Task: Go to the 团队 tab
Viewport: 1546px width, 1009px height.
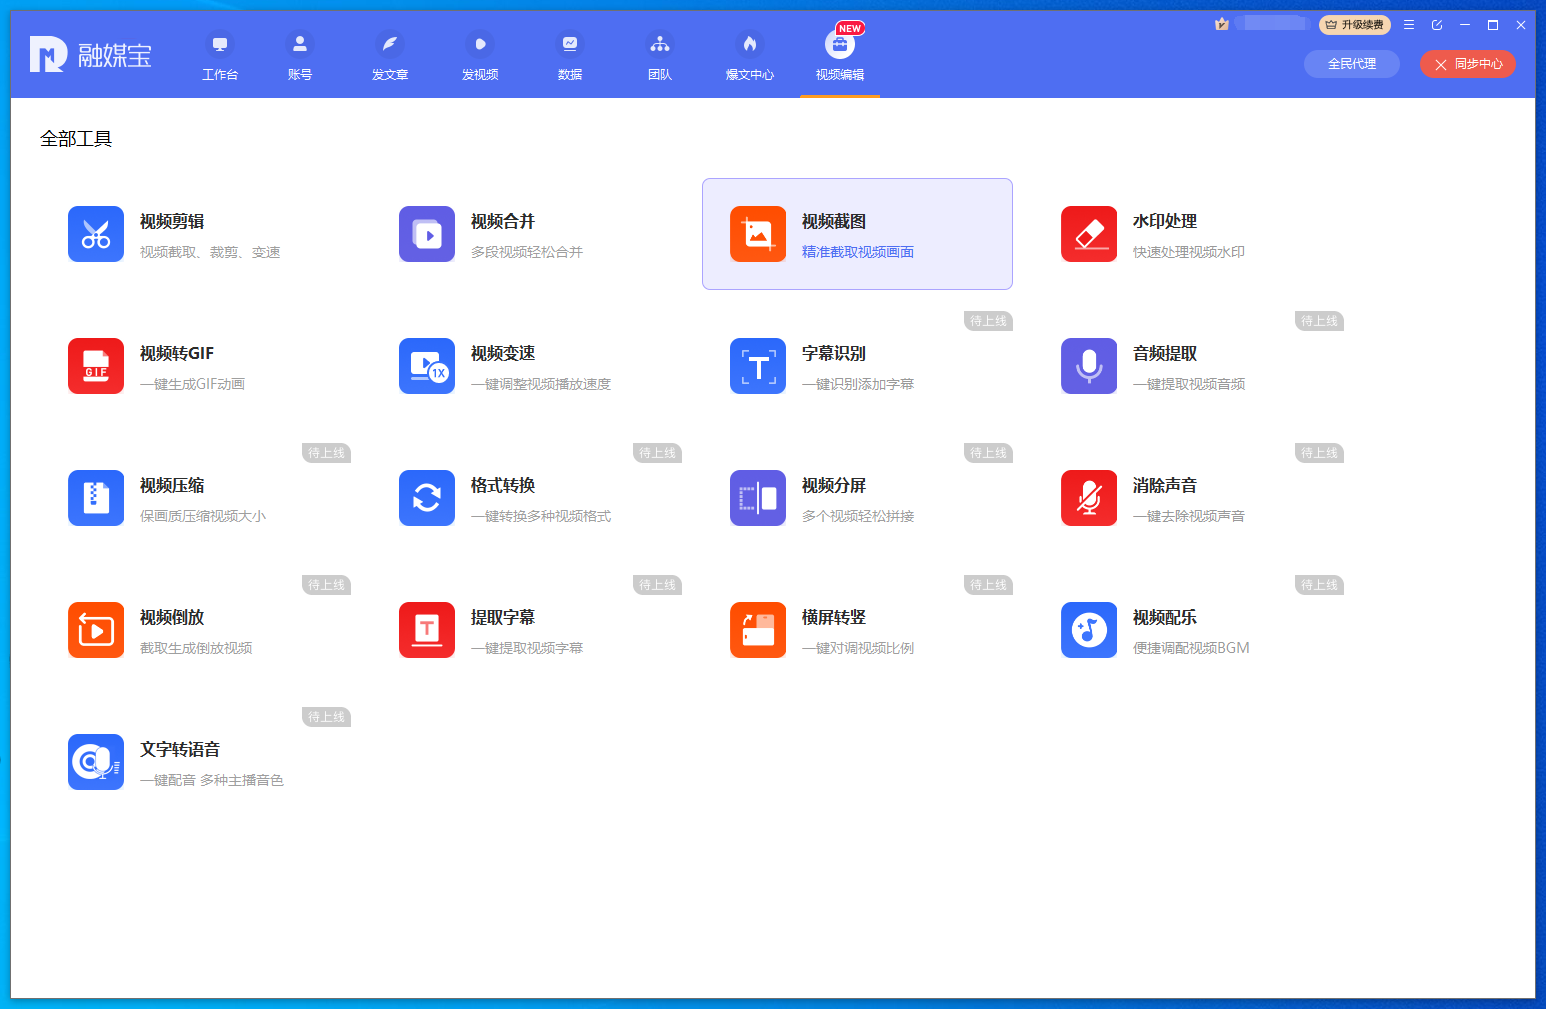Action: [x=660, y=56]
